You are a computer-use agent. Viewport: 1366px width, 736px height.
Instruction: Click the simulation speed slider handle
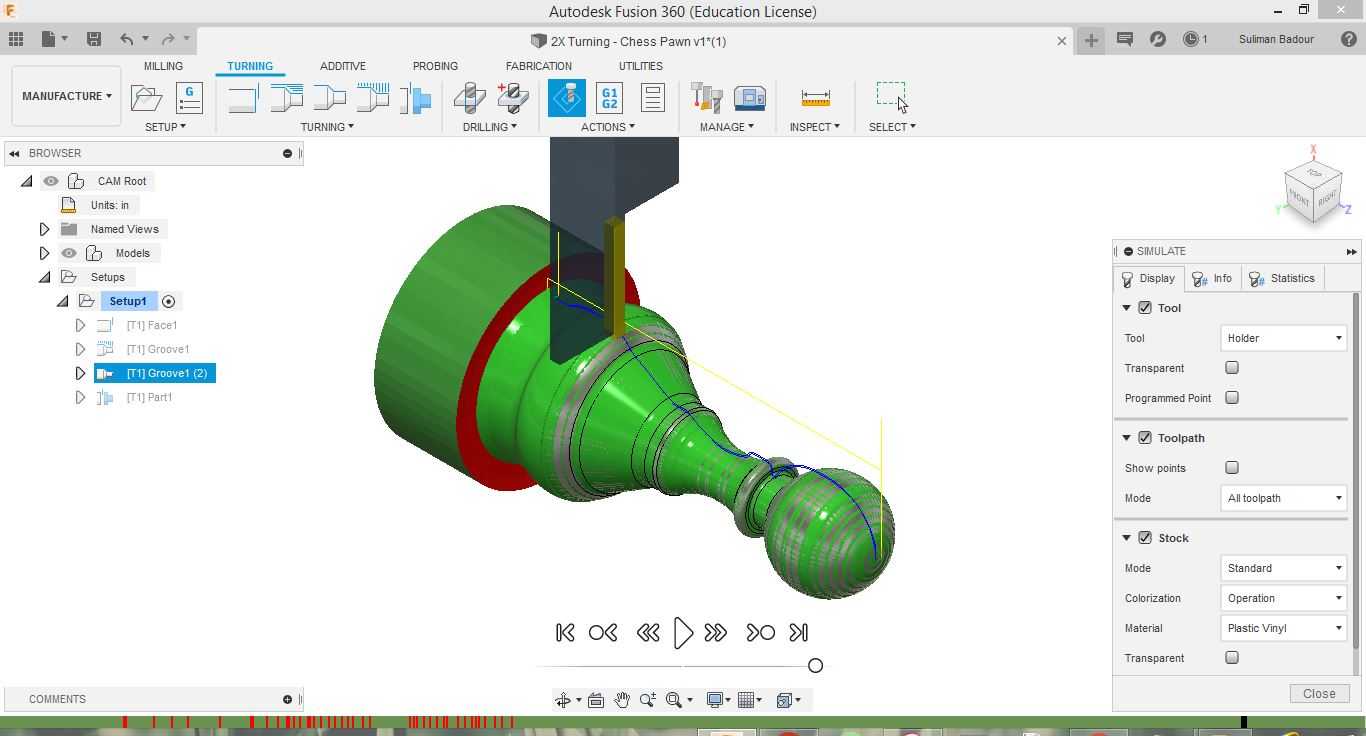coord(815,666)
